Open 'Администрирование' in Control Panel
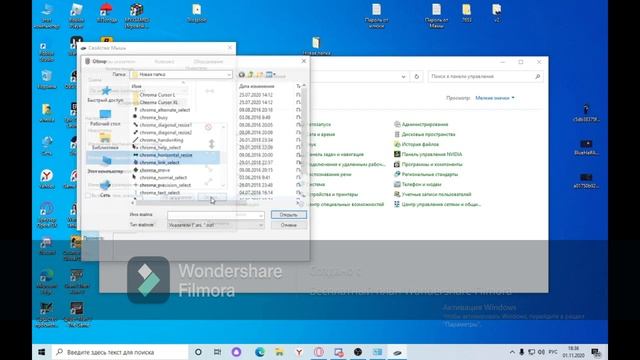 (x=421, y=124)
